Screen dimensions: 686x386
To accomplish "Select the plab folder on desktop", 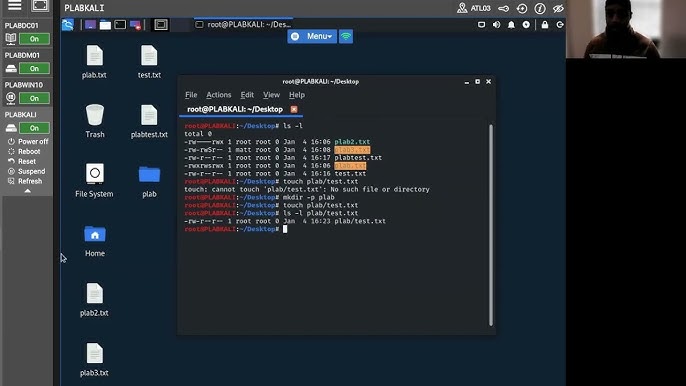I will pos(149,181).
